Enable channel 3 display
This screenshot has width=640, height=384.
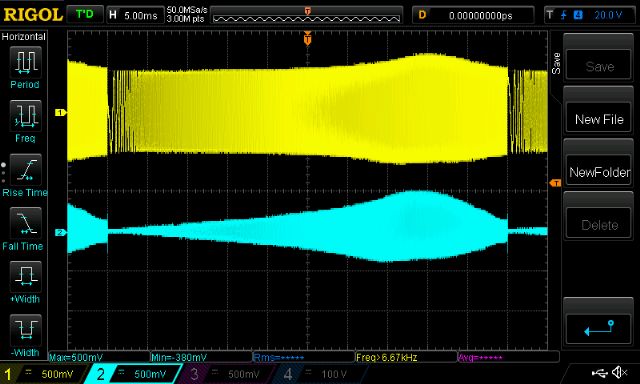227,374
